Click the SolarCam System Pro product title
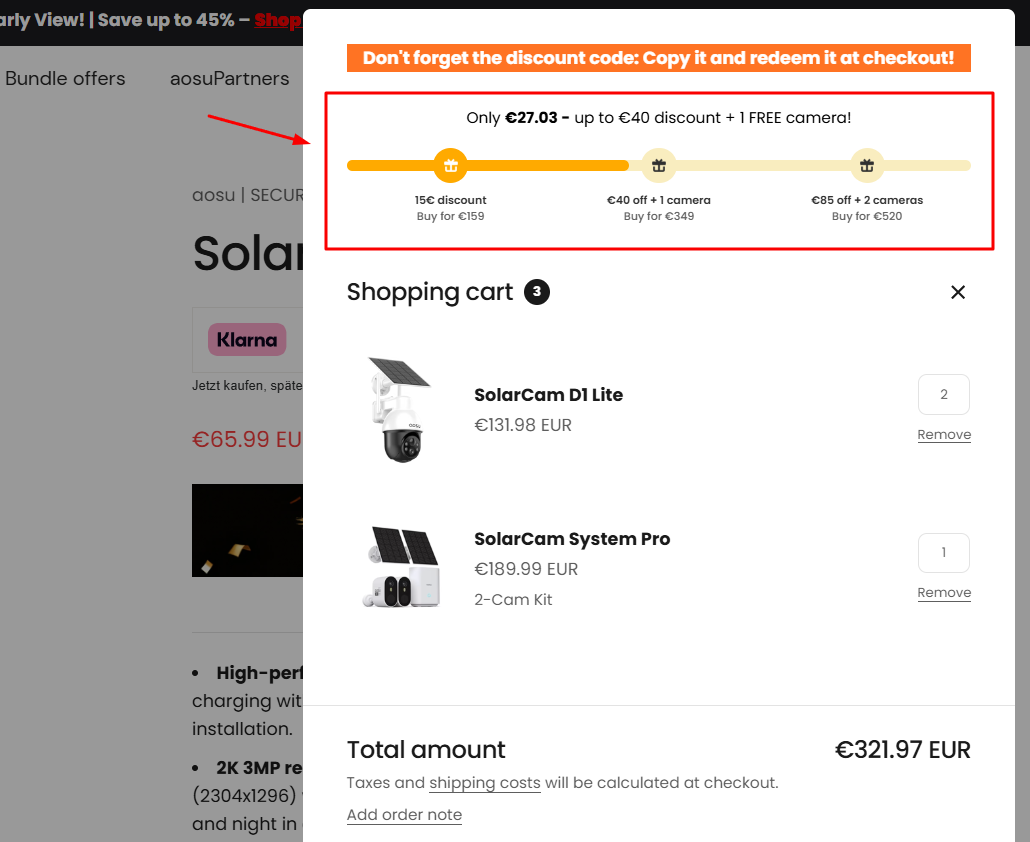Image resolution: width=1030 pixels, height=842 pixels. [x=572, y=539]
